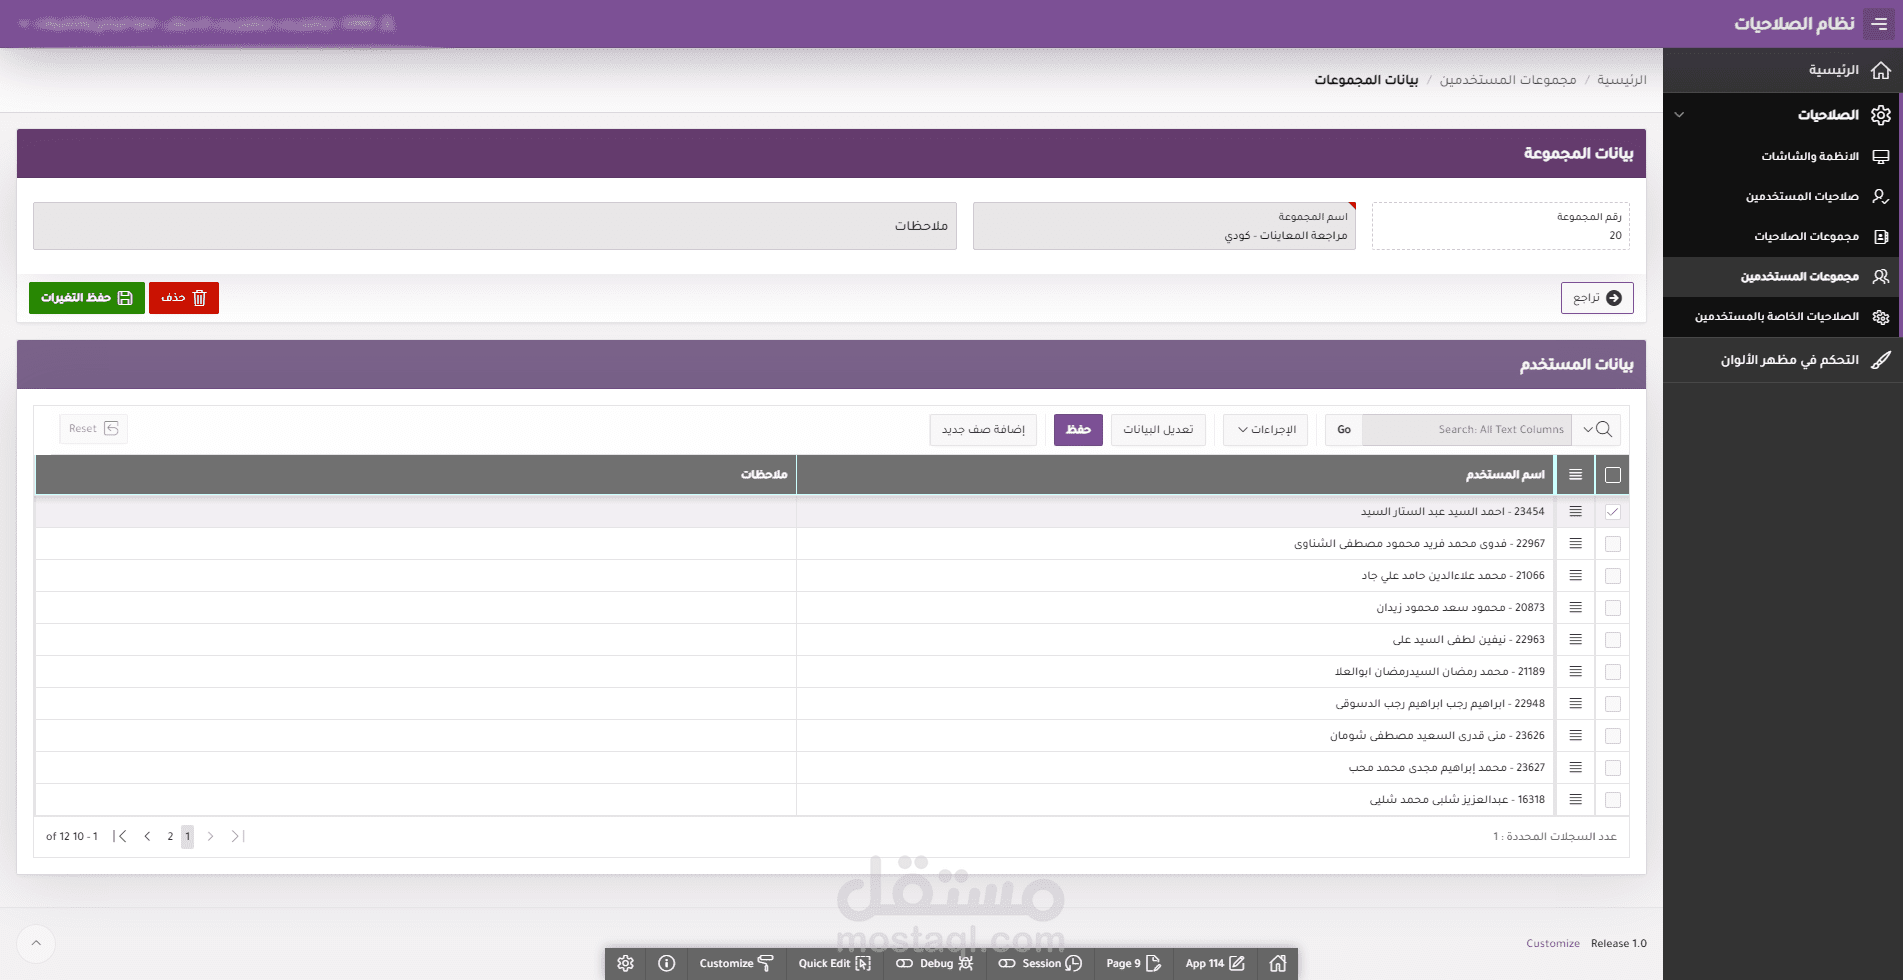The width and height of the screenshot is (1903, 980).
Task: Open مجموعات الصلاحيات in the sidebar
Action: tap(1783, 236)
